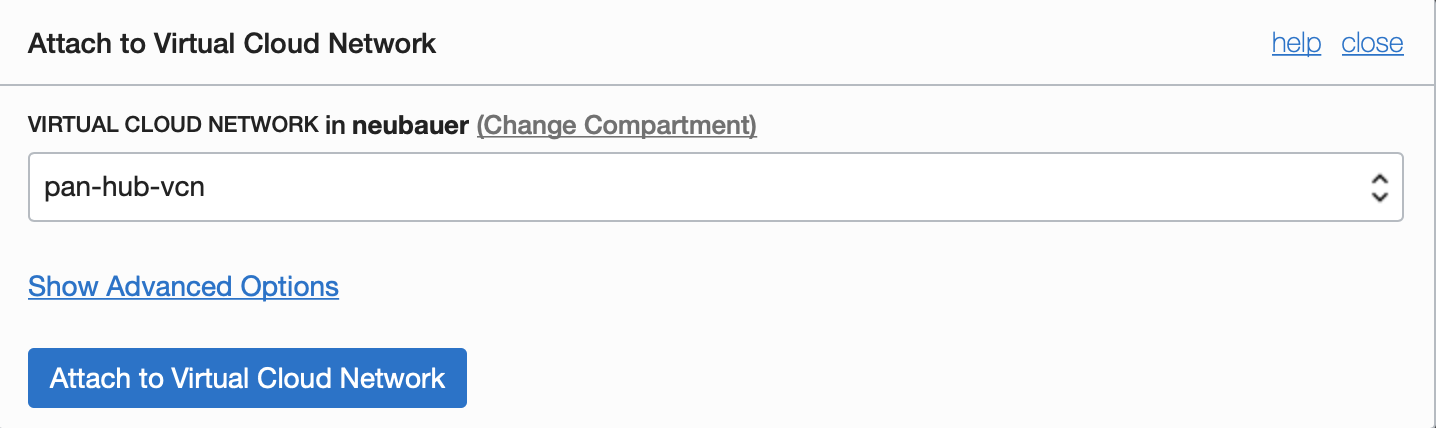This screenshot has width=1436, height=428.
Task: Close the Attach to Virtual Cloud Network dialog
Action: tap(1372, 44)
